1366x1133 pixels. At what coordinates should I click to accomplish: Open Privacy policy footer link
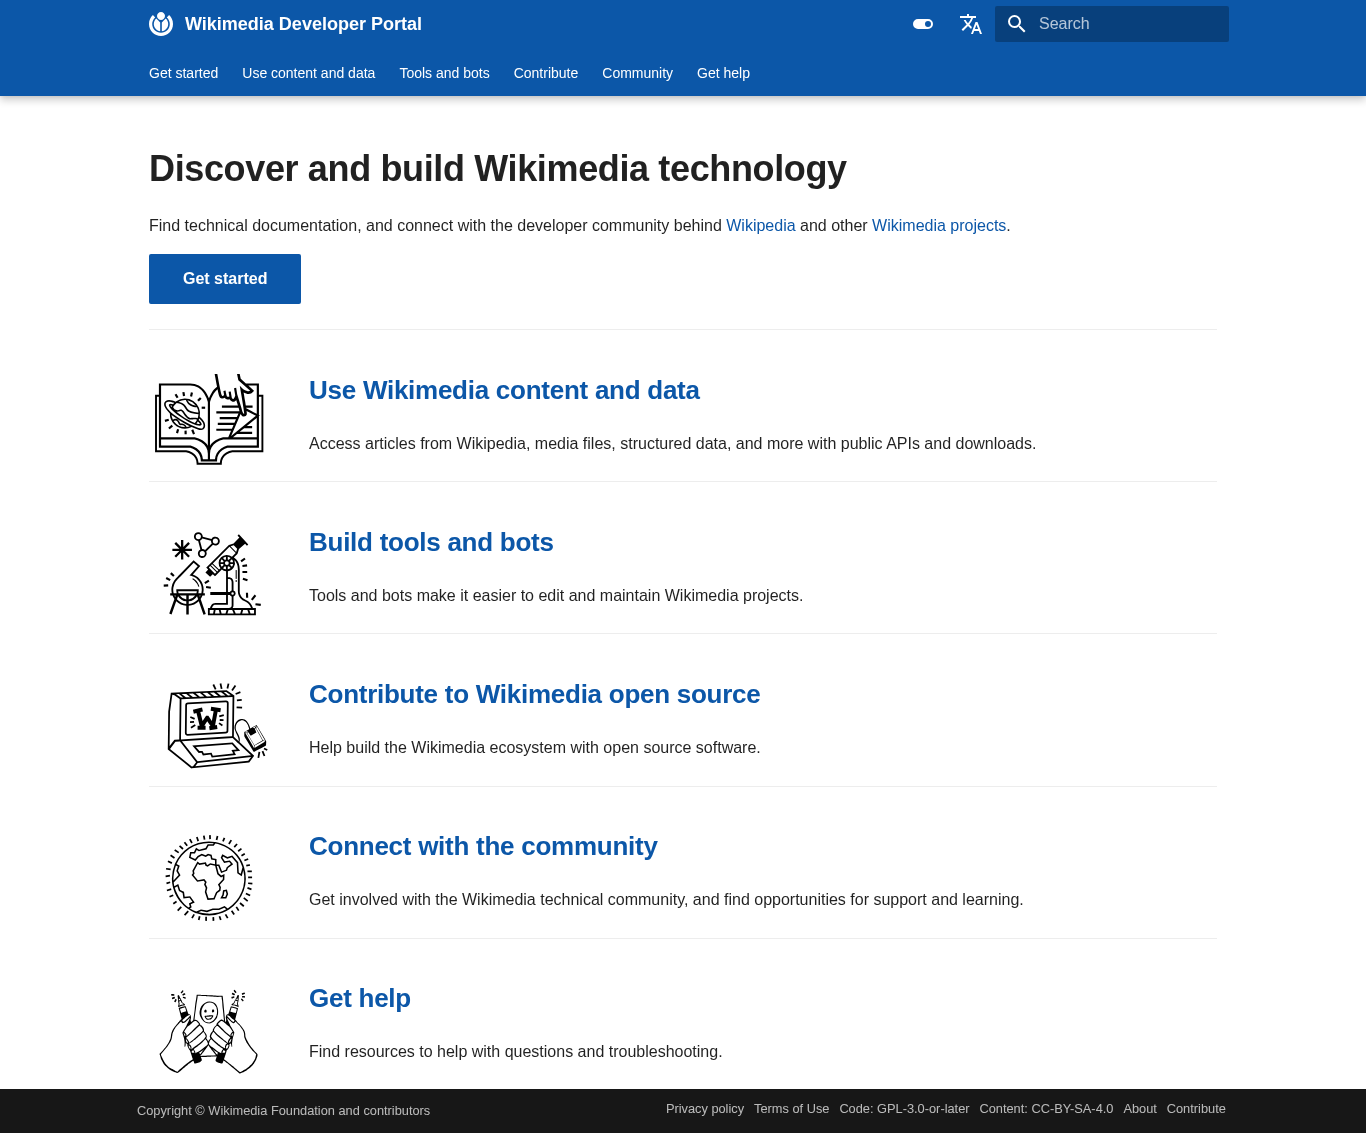point(705,1109)
